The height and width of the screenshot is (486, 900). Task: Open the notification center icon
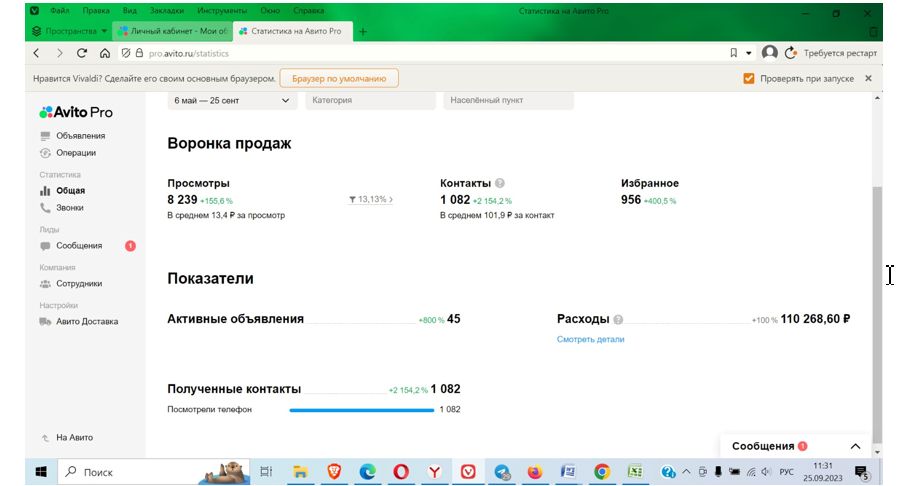[x=861, y=472]
